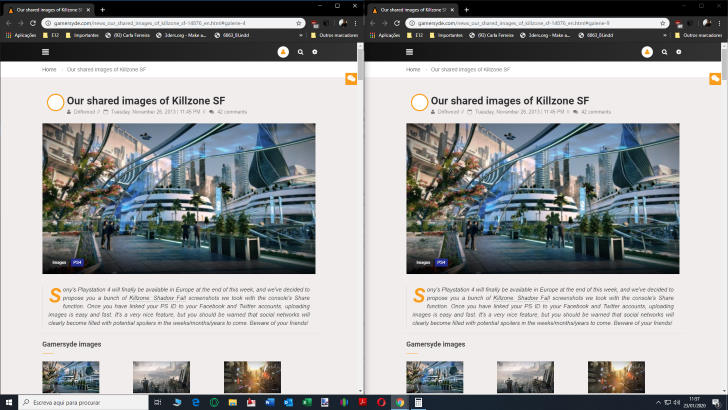728x410 pixels.
Task: Close the Killzone tab in right window
Action: click(x=452, y=9)
